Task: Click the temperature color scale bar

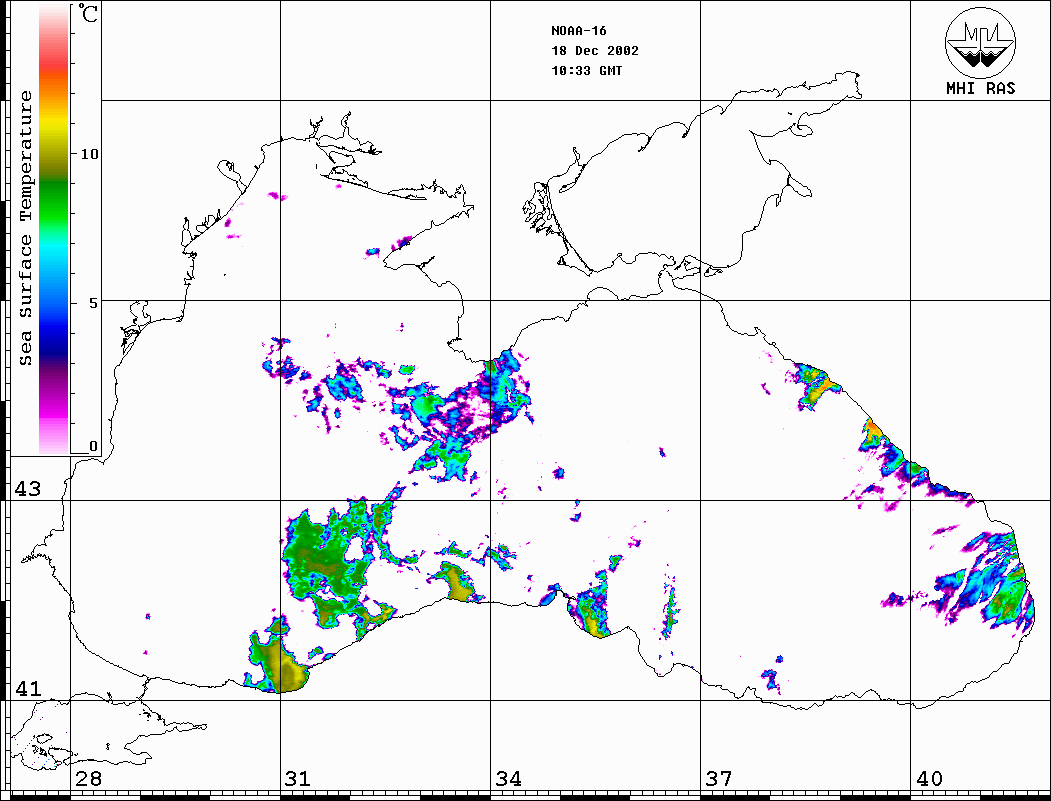Action: [x=54, y=229]
